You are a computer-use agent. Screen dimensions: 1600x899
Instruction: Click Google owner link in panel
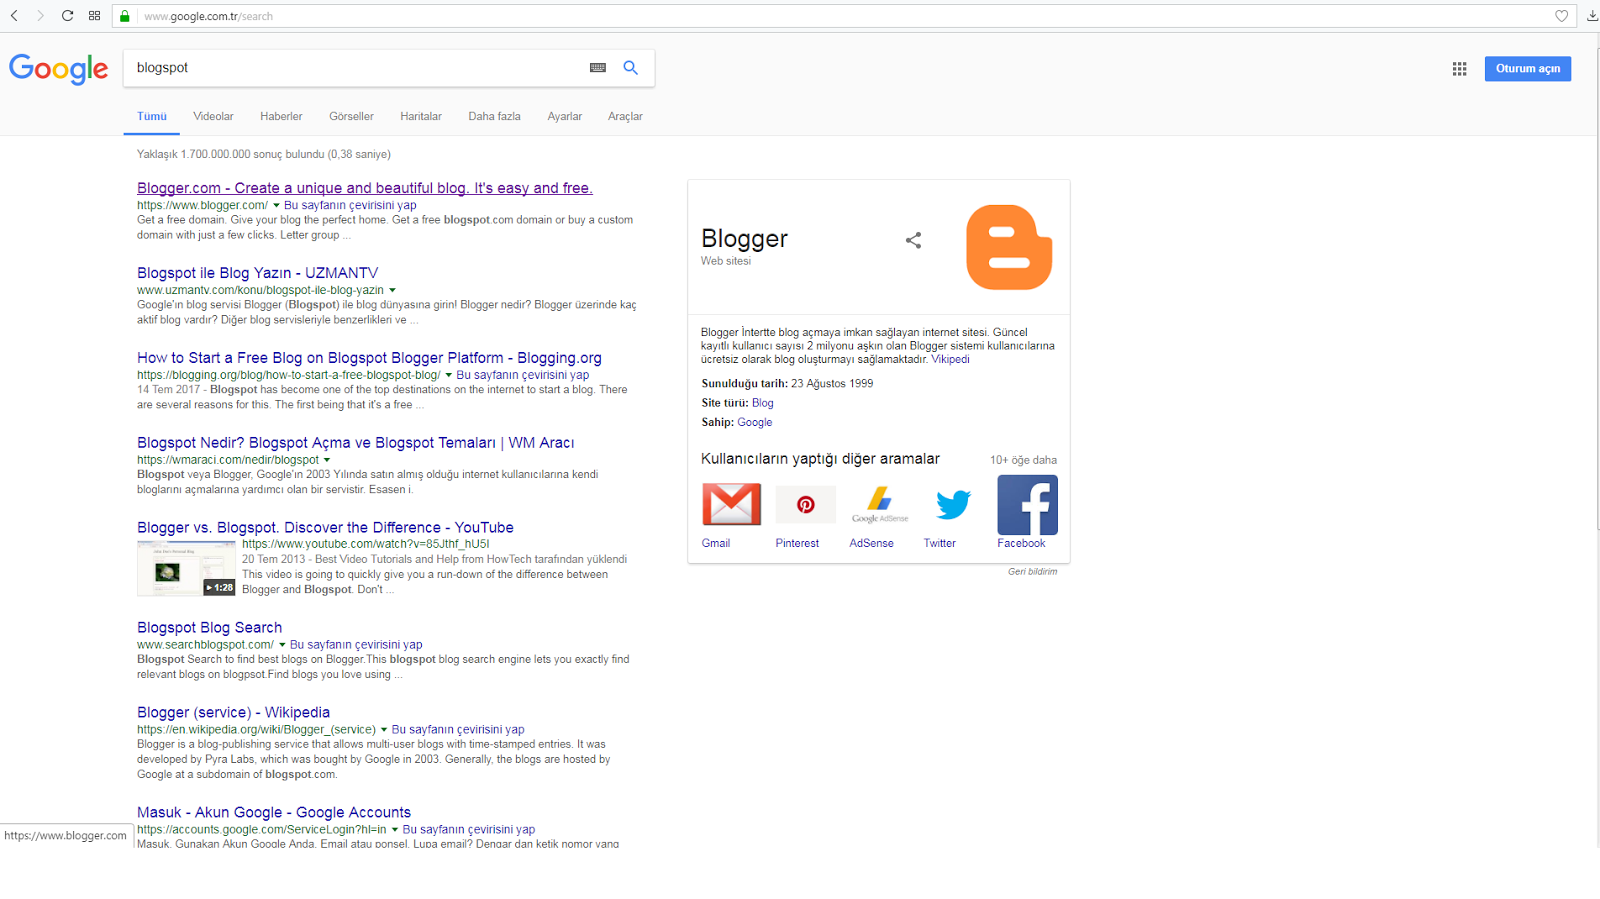coord(754,422)
